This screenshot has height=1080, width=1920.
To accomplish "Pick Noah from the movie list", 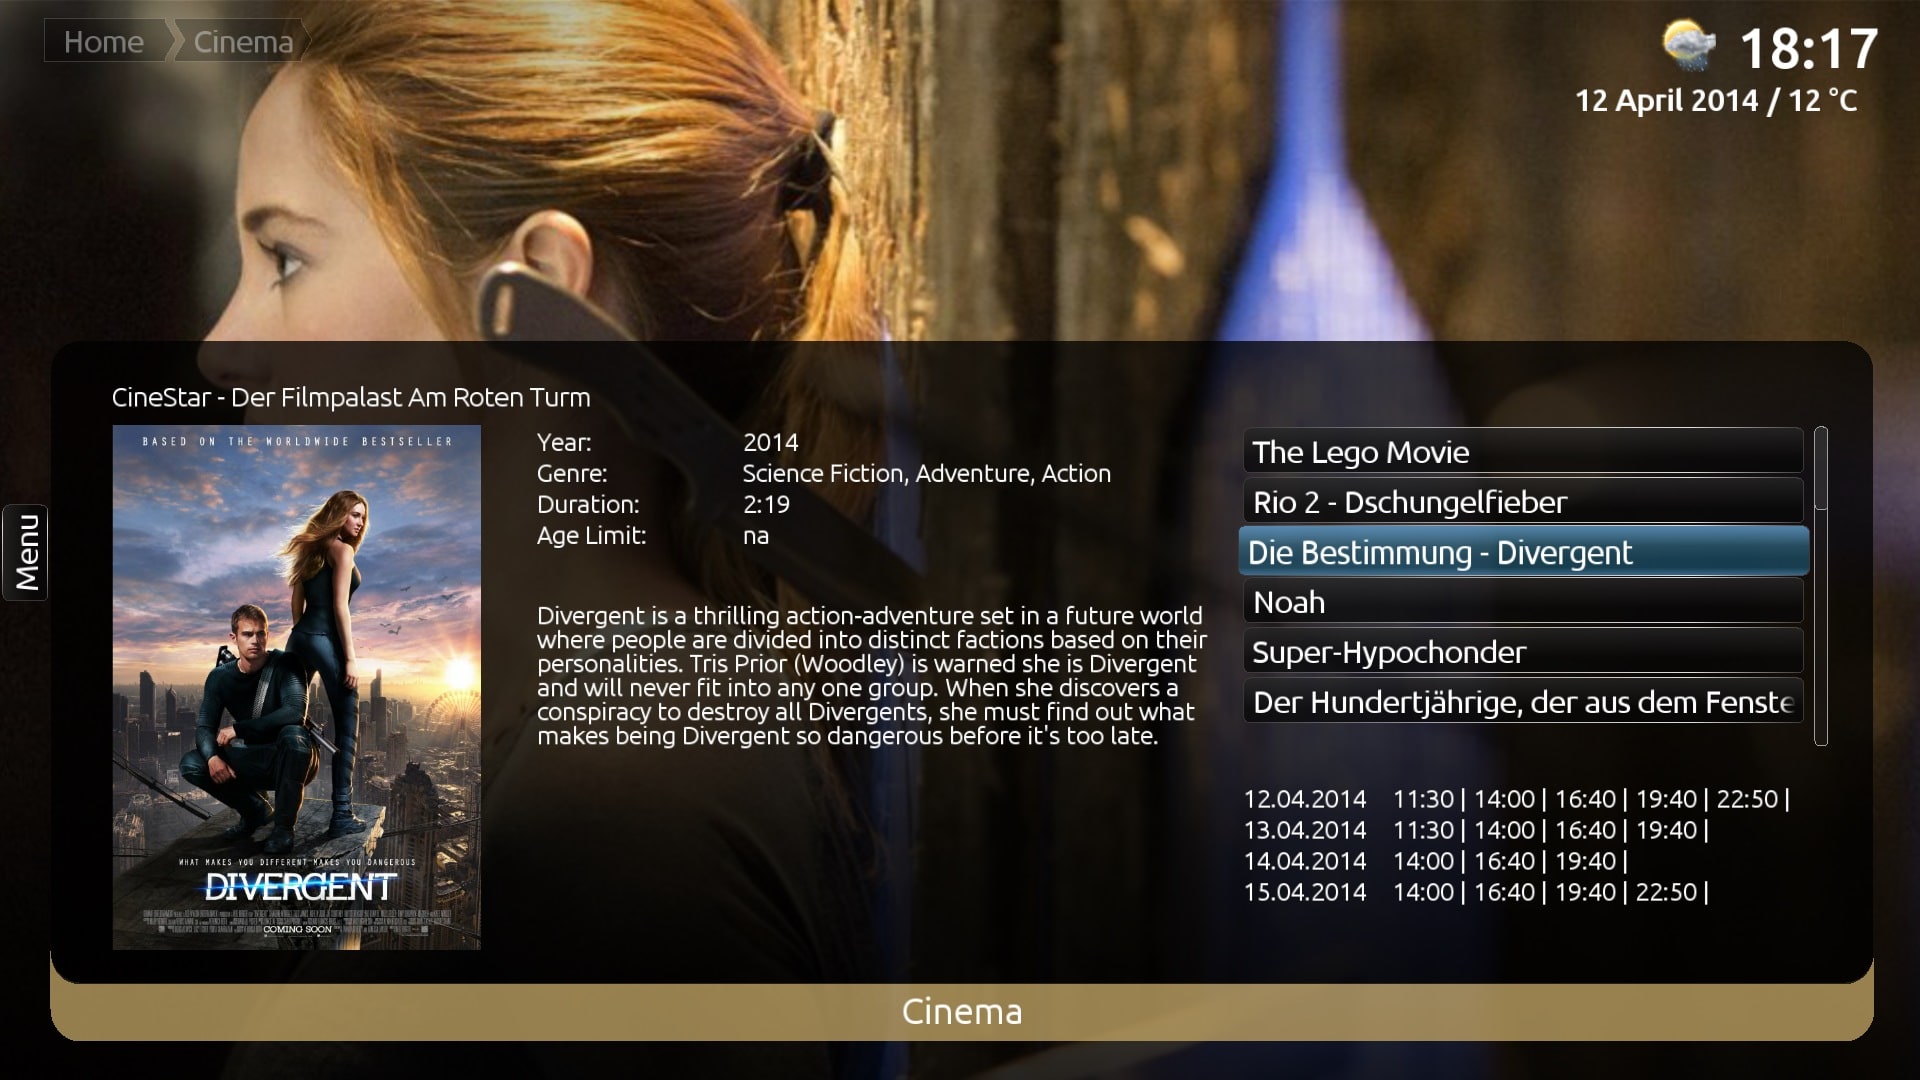I will pyautogui.click(x=1523, y=602).
